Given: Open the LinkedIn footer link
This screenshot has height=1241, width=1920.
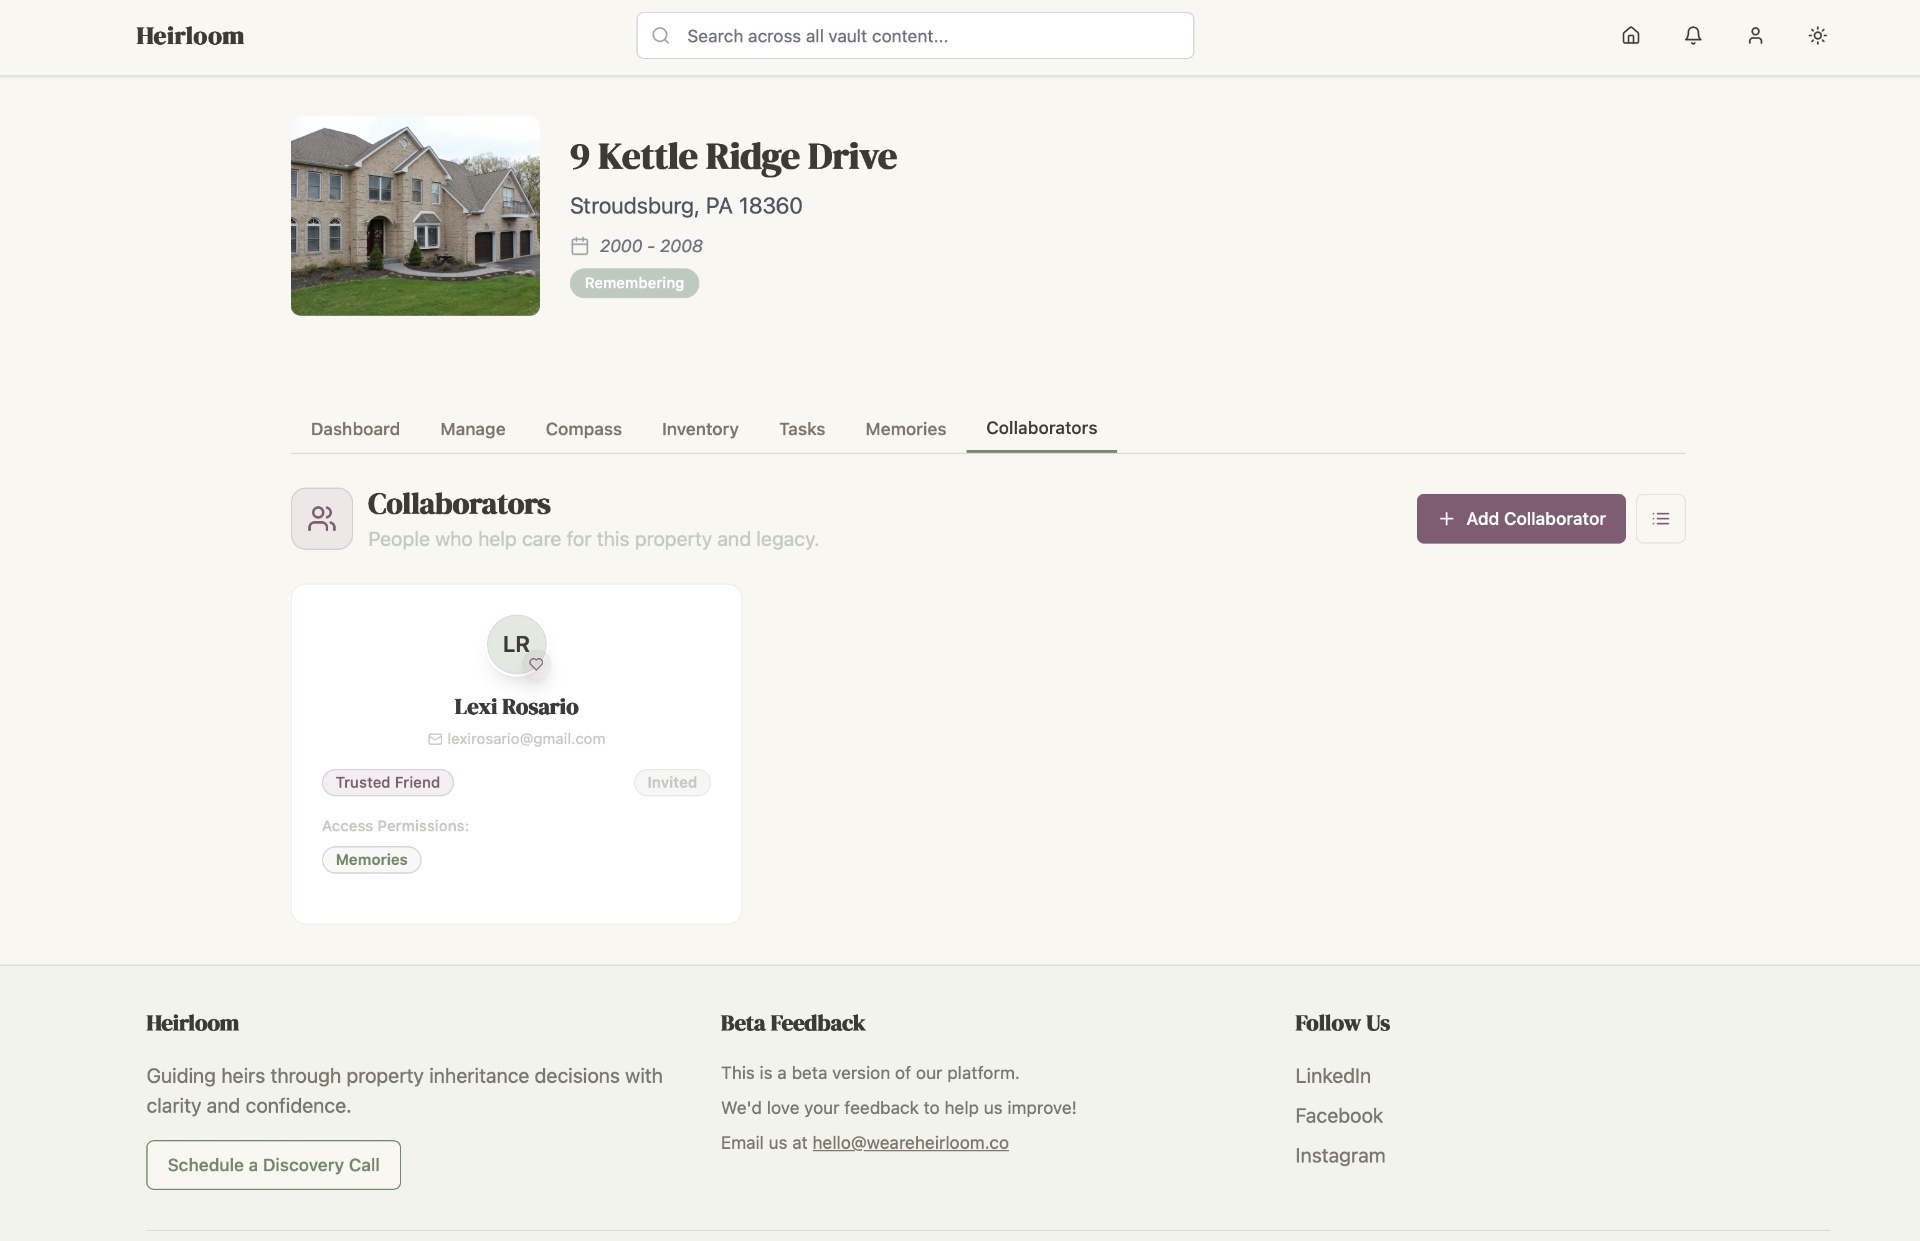Looking at the screenshot, I should click(1332, 1076).
